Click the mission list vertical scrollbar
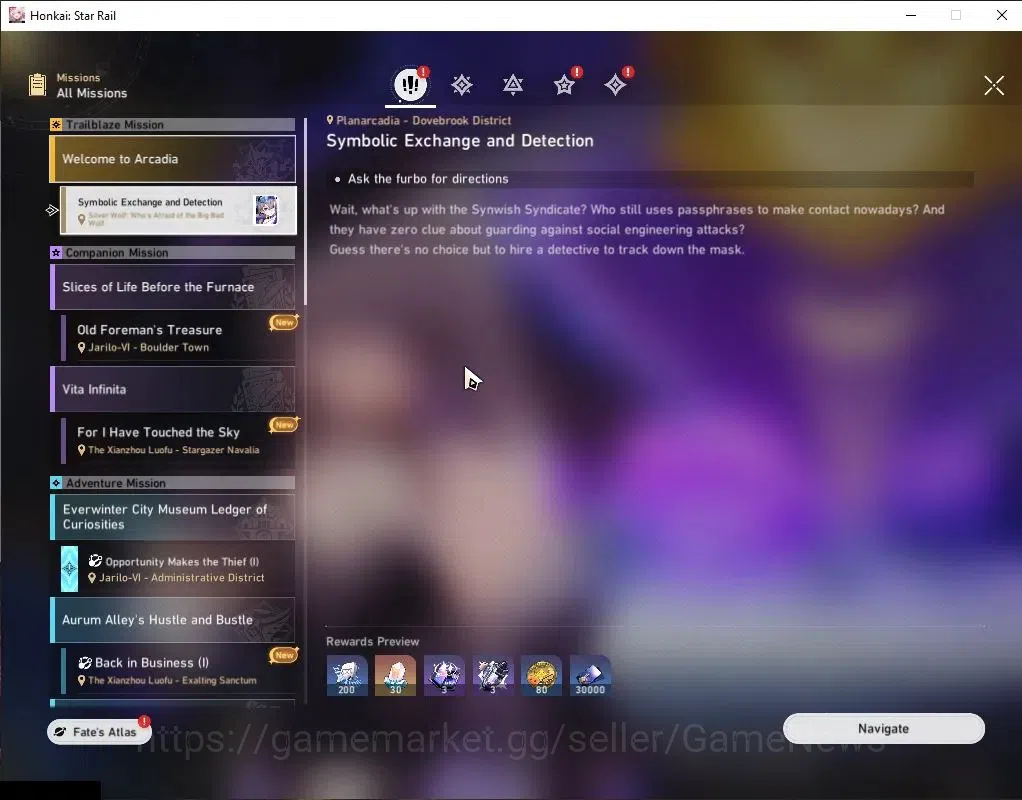This screenshot has width=1022, height=800. point(305,212)
